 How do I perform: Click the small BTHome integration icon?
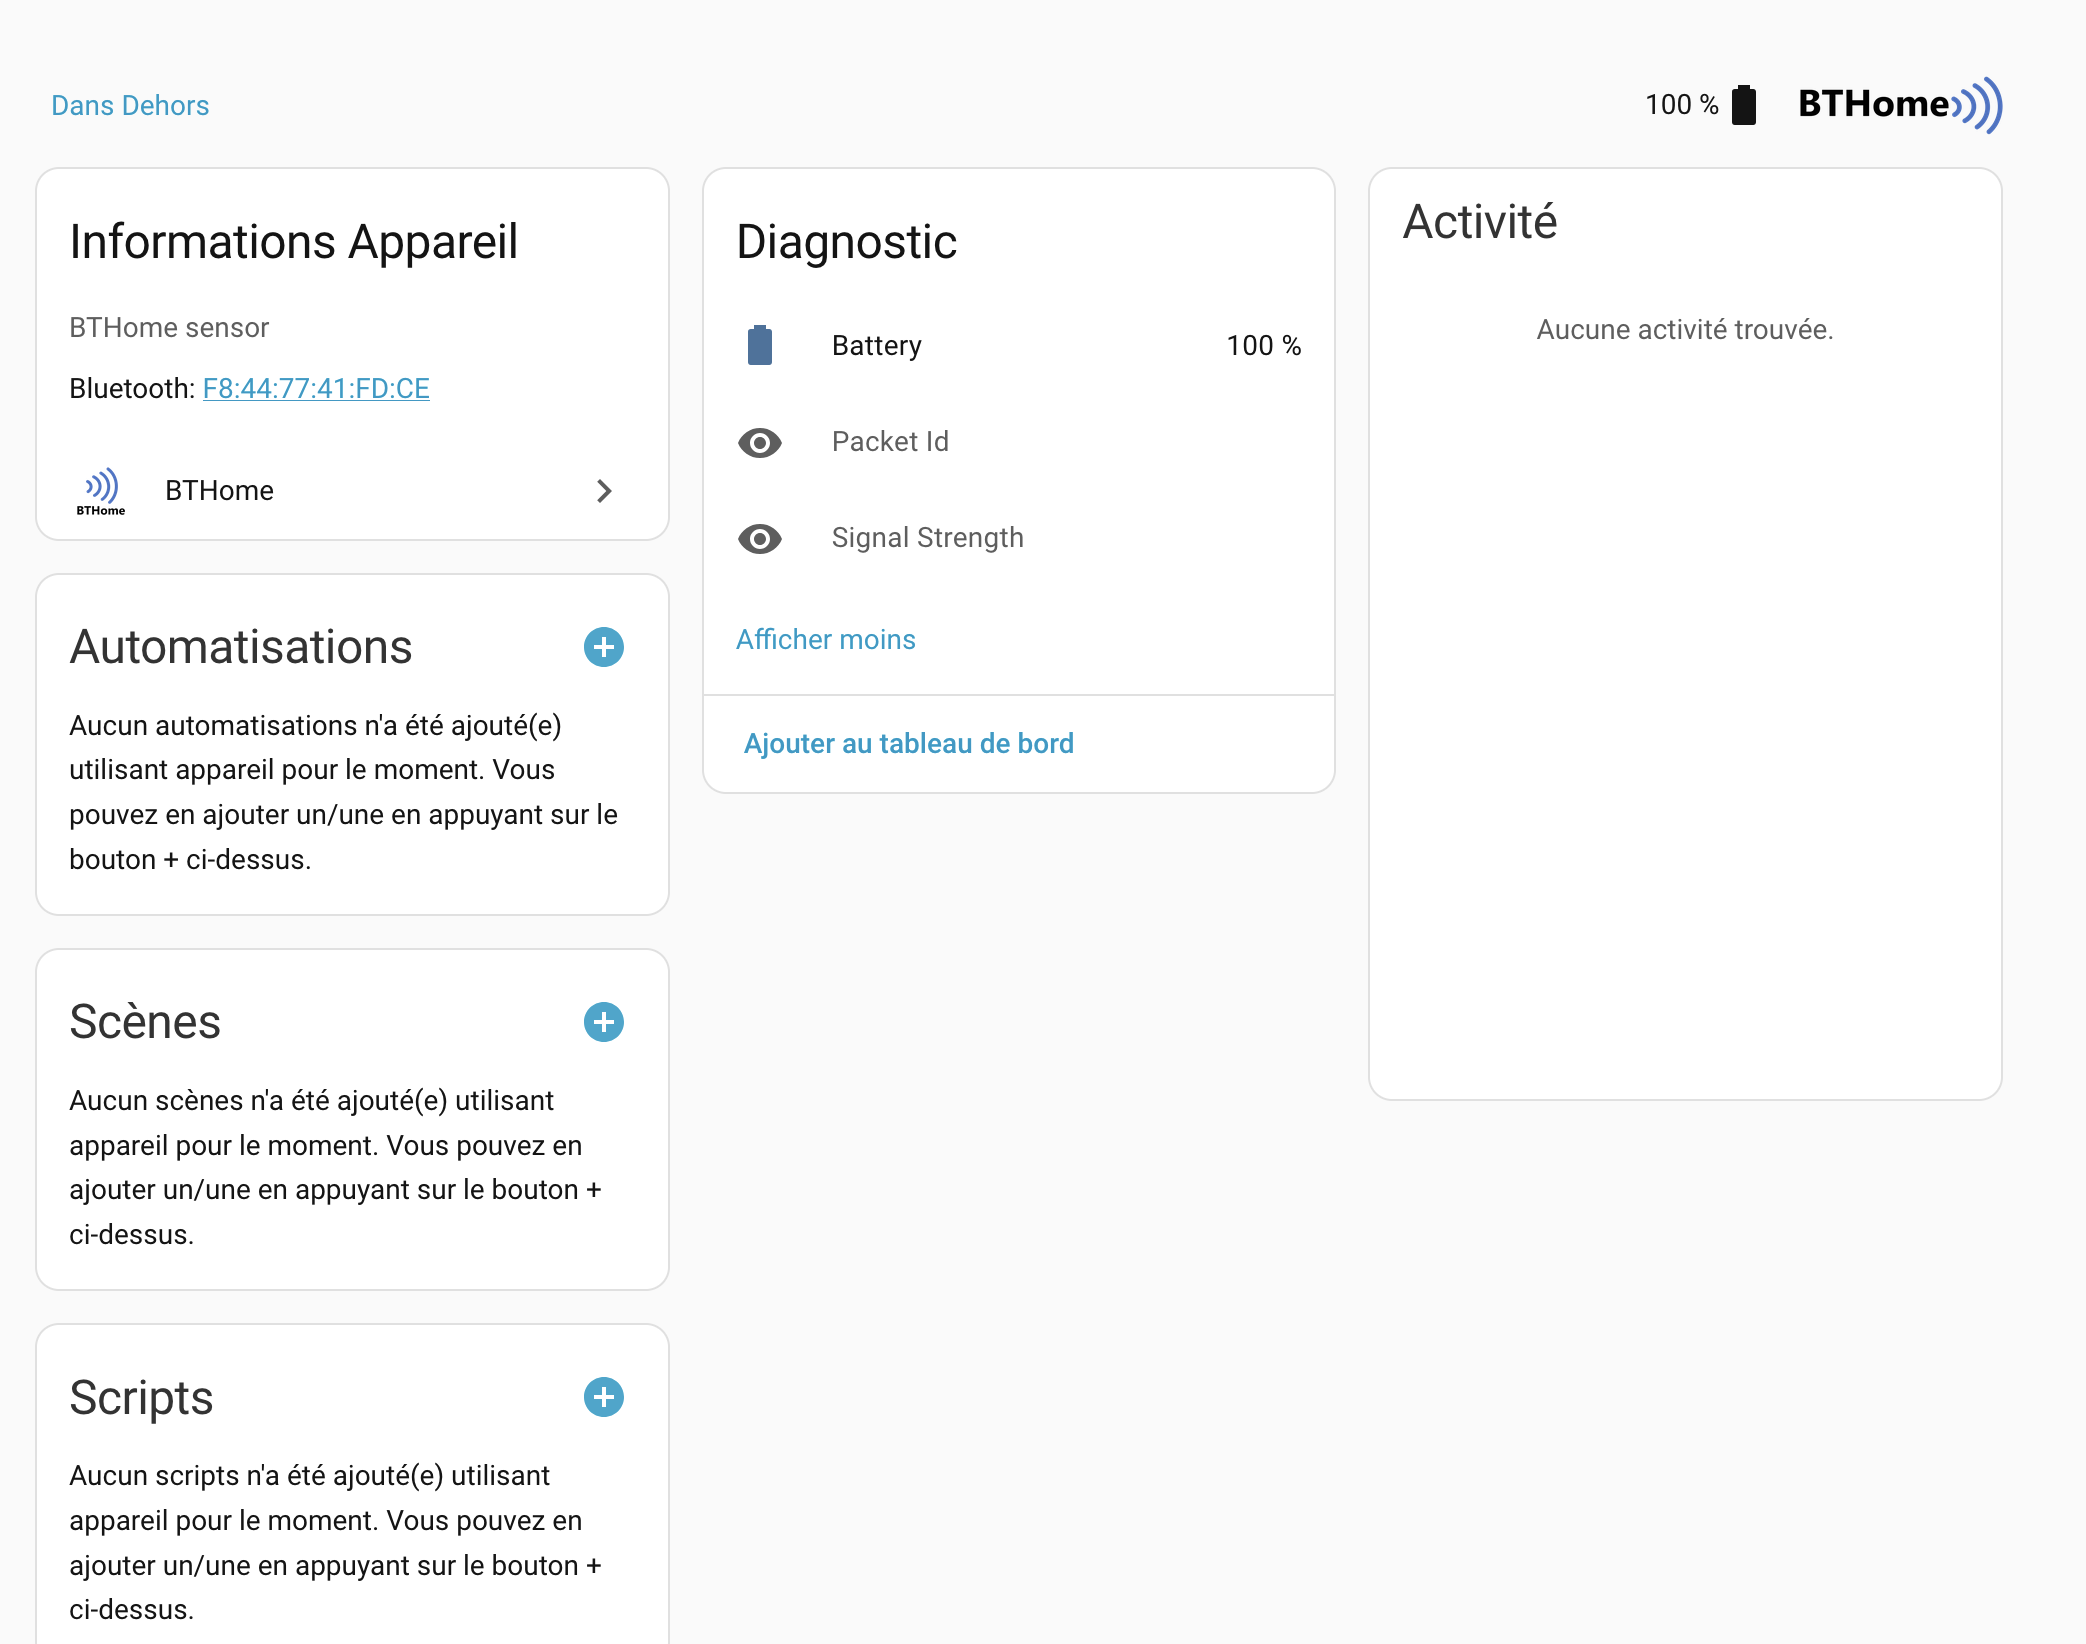click(101, 491)
